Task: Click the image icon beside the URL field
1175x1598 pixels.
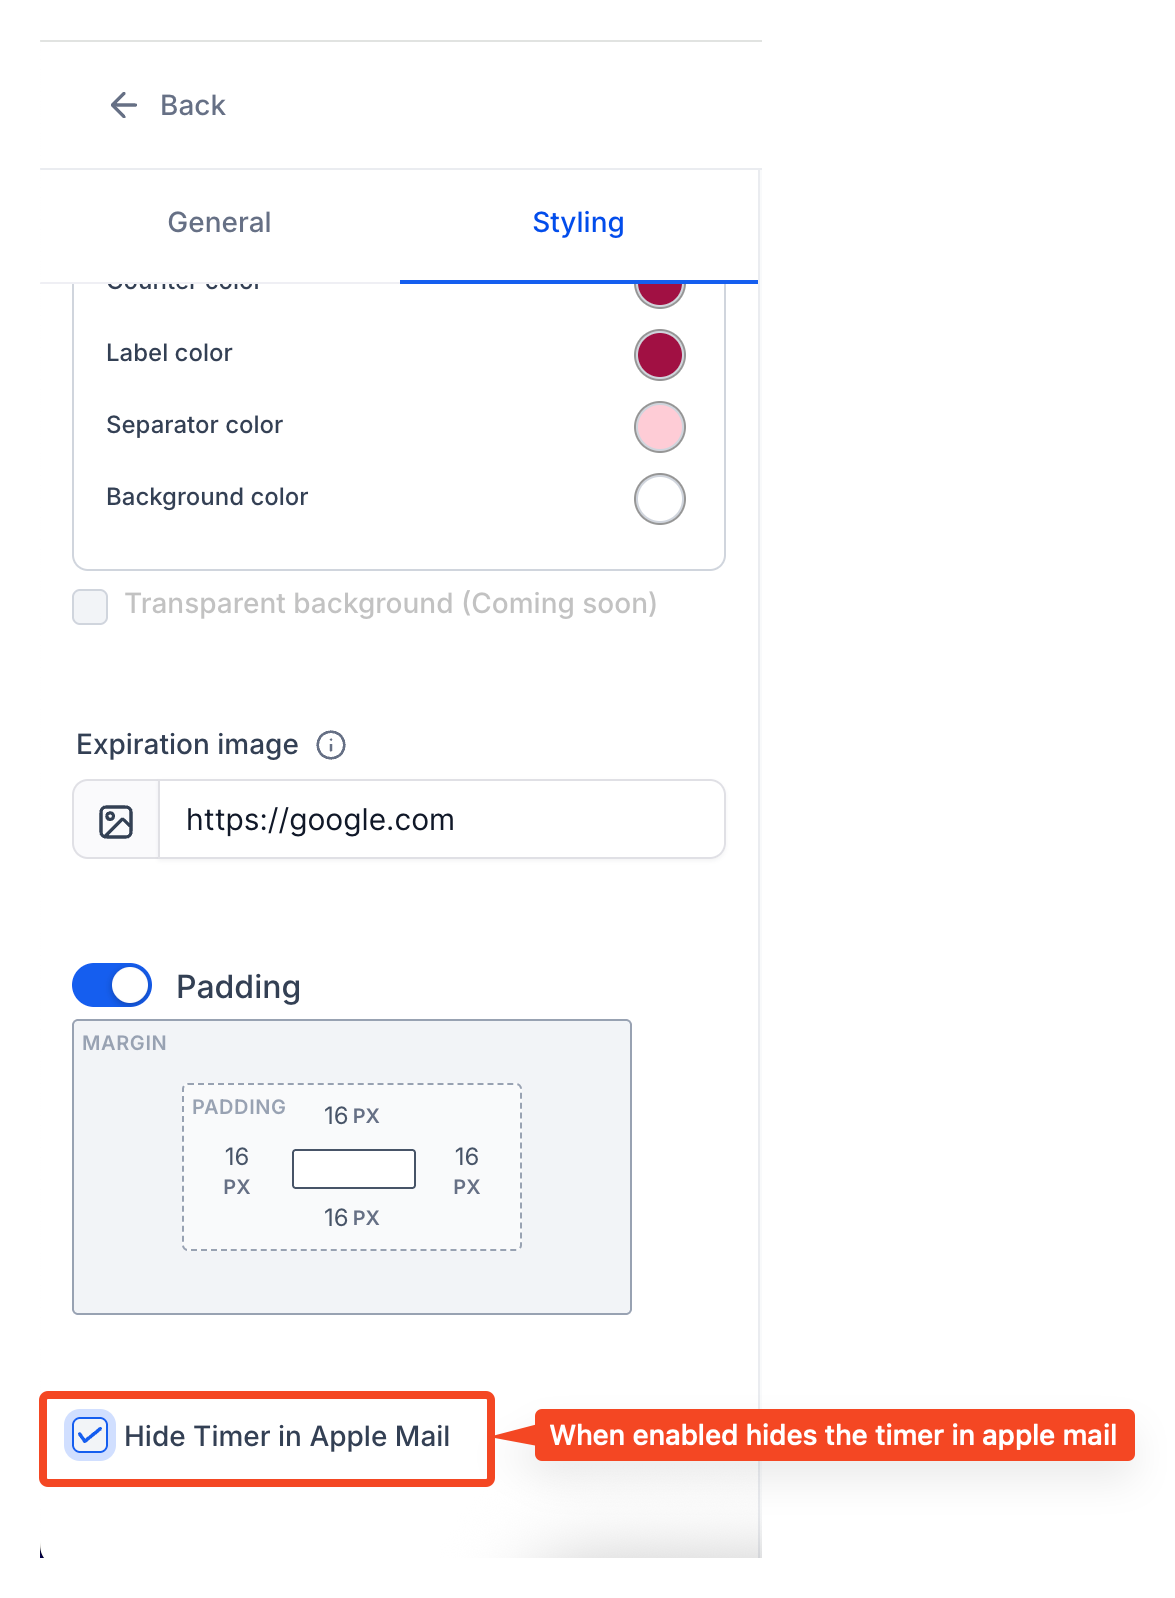Action: (x=116, y=821)
